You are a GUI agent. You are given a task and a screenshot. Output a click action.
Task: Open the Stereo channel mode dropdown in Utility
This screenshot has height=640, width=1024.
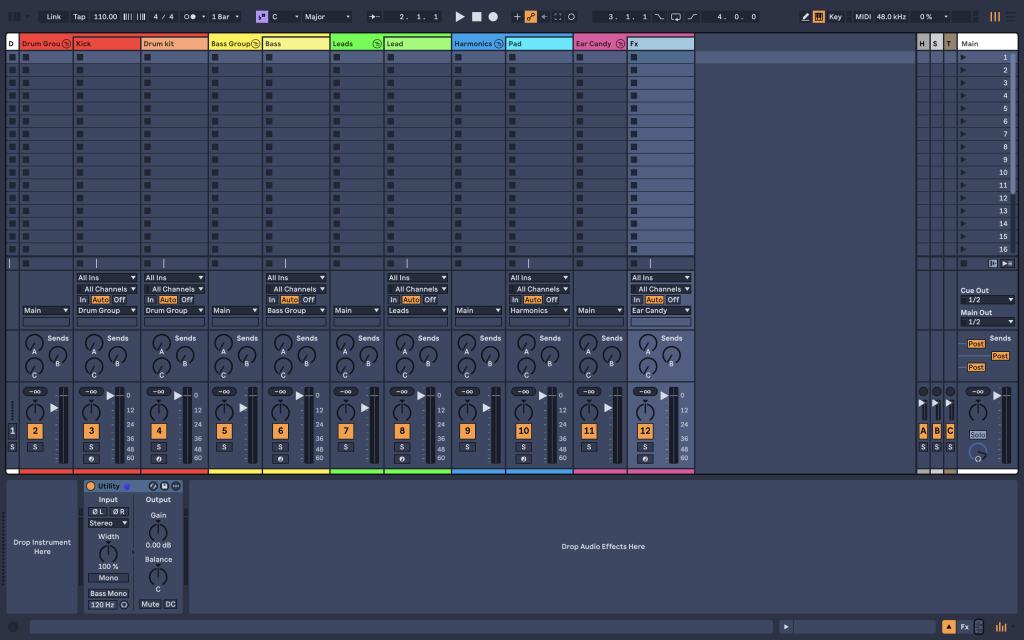click(108, 523)
